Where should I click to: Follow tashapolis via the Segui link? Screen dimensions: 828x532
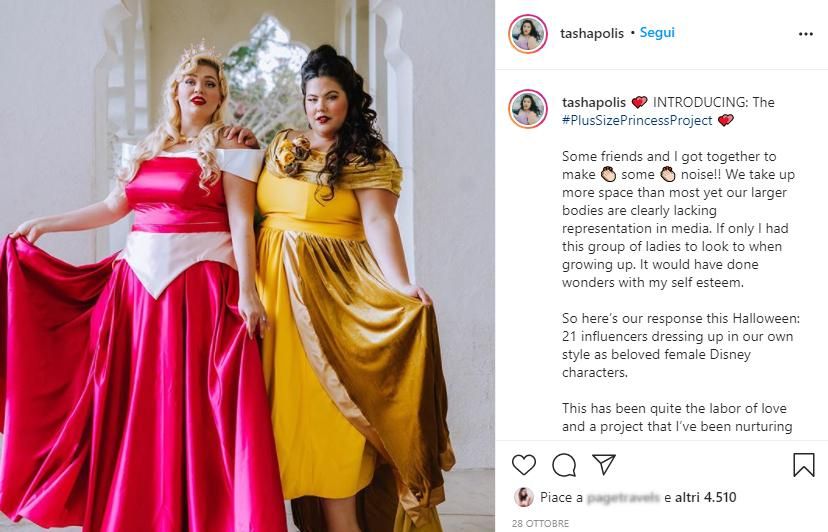coord(657,33)
